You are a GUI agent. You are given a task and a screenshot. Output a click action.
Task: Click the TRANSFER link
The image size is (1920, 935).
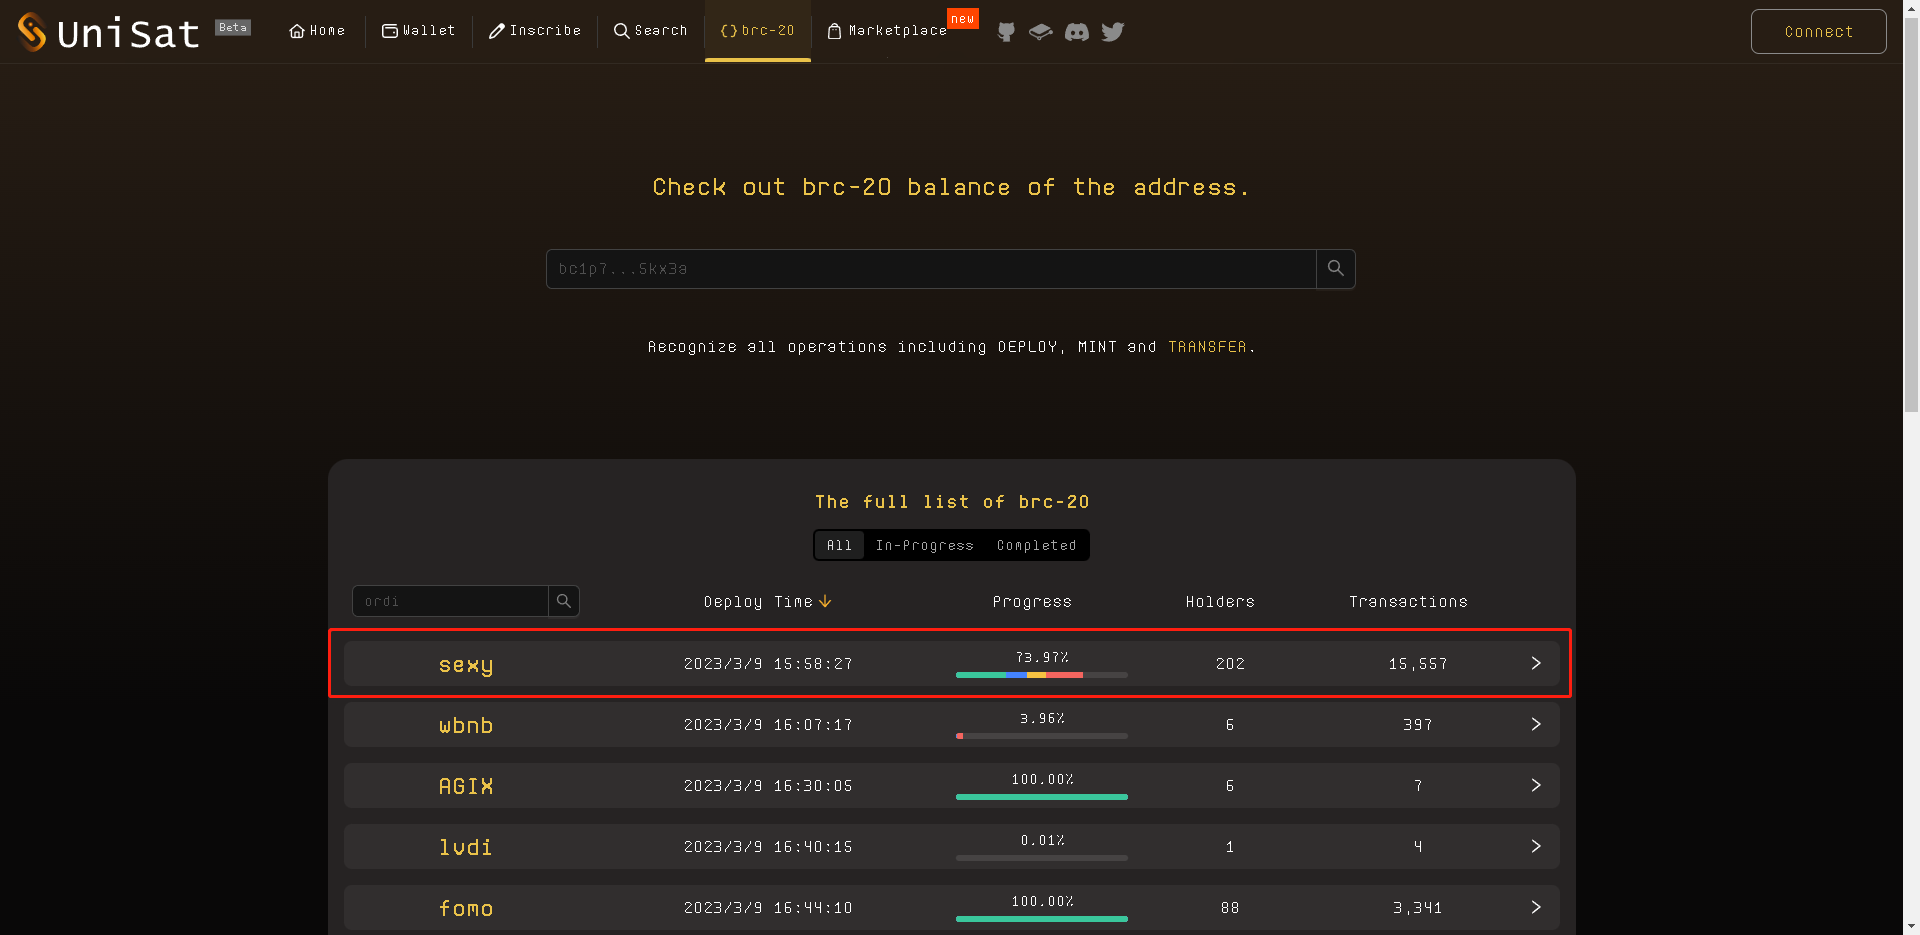(1208, 347)
